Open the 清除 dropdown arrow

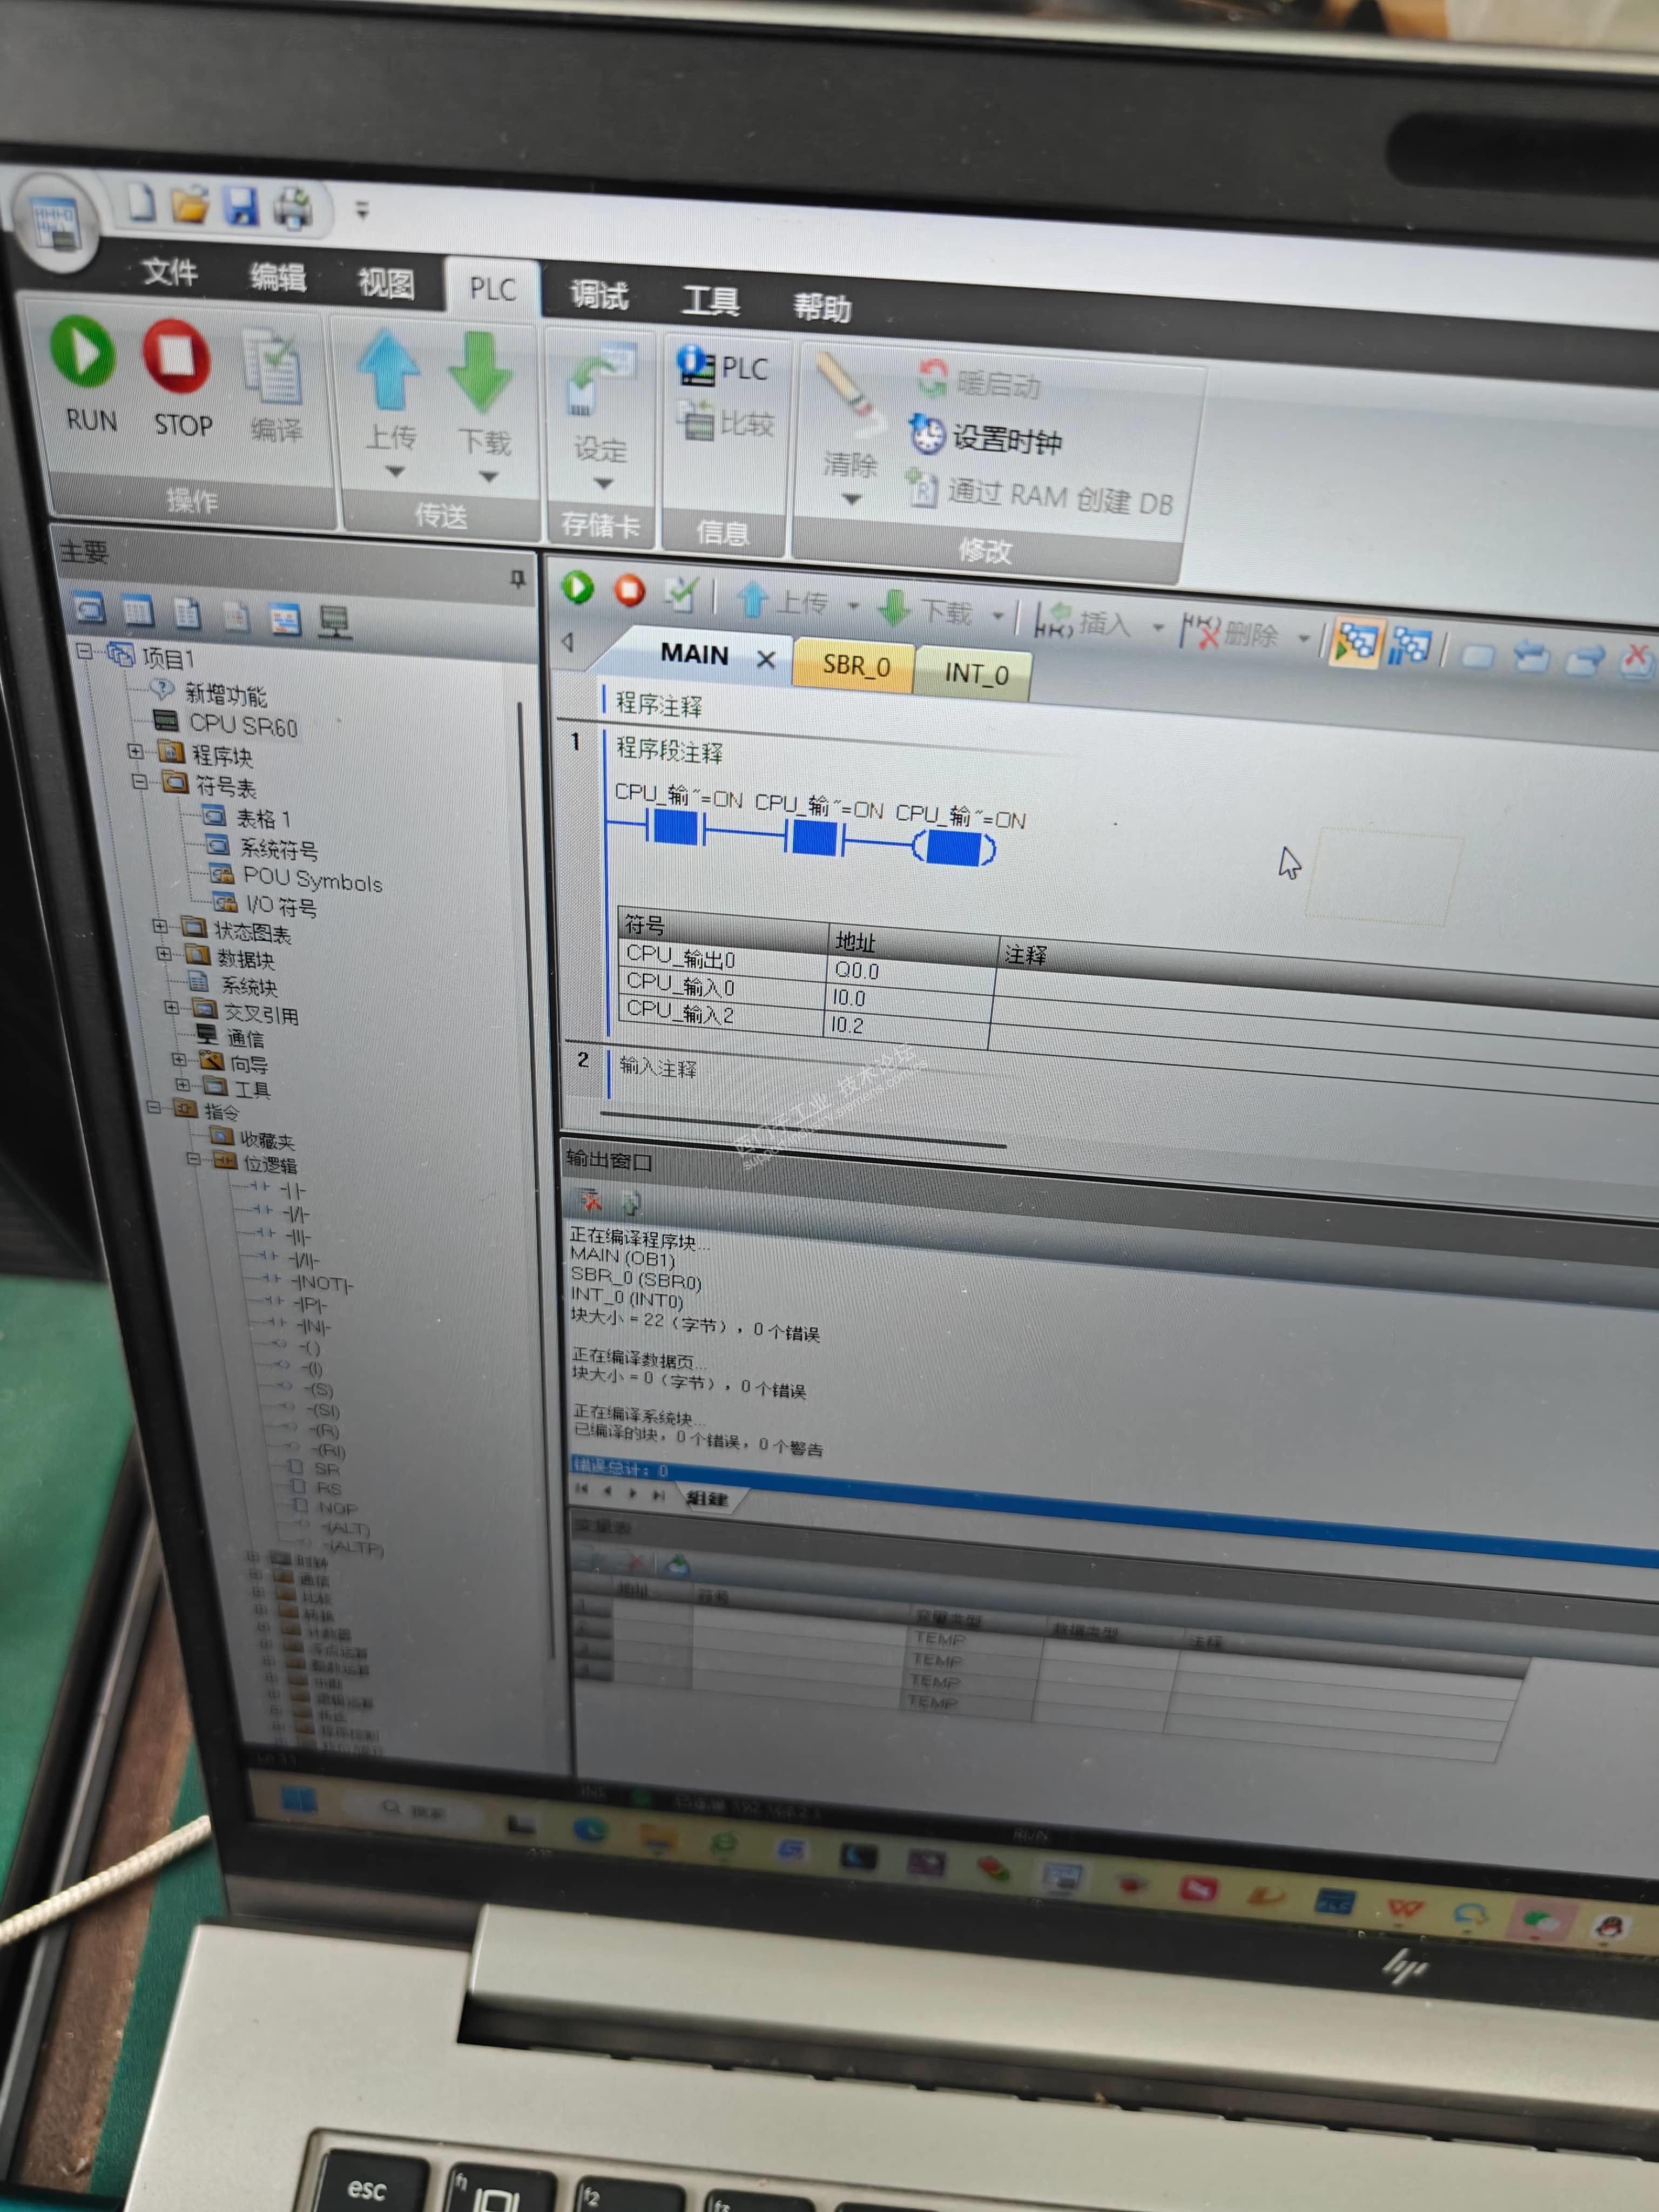(851, 499)
